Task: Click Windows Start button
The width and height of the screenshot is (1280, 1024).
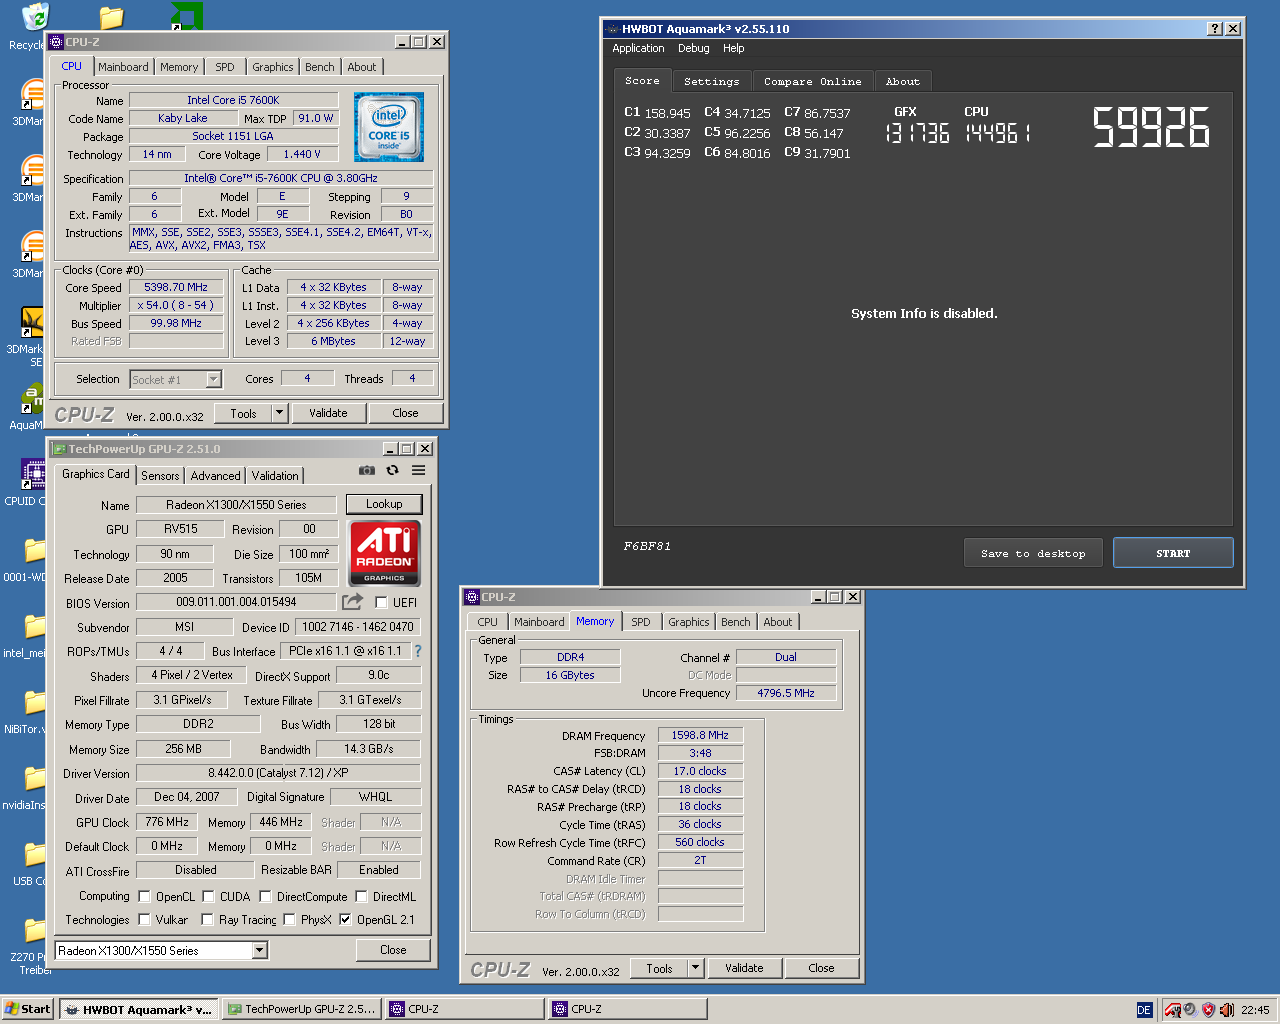Action: tap(27, 1009)
